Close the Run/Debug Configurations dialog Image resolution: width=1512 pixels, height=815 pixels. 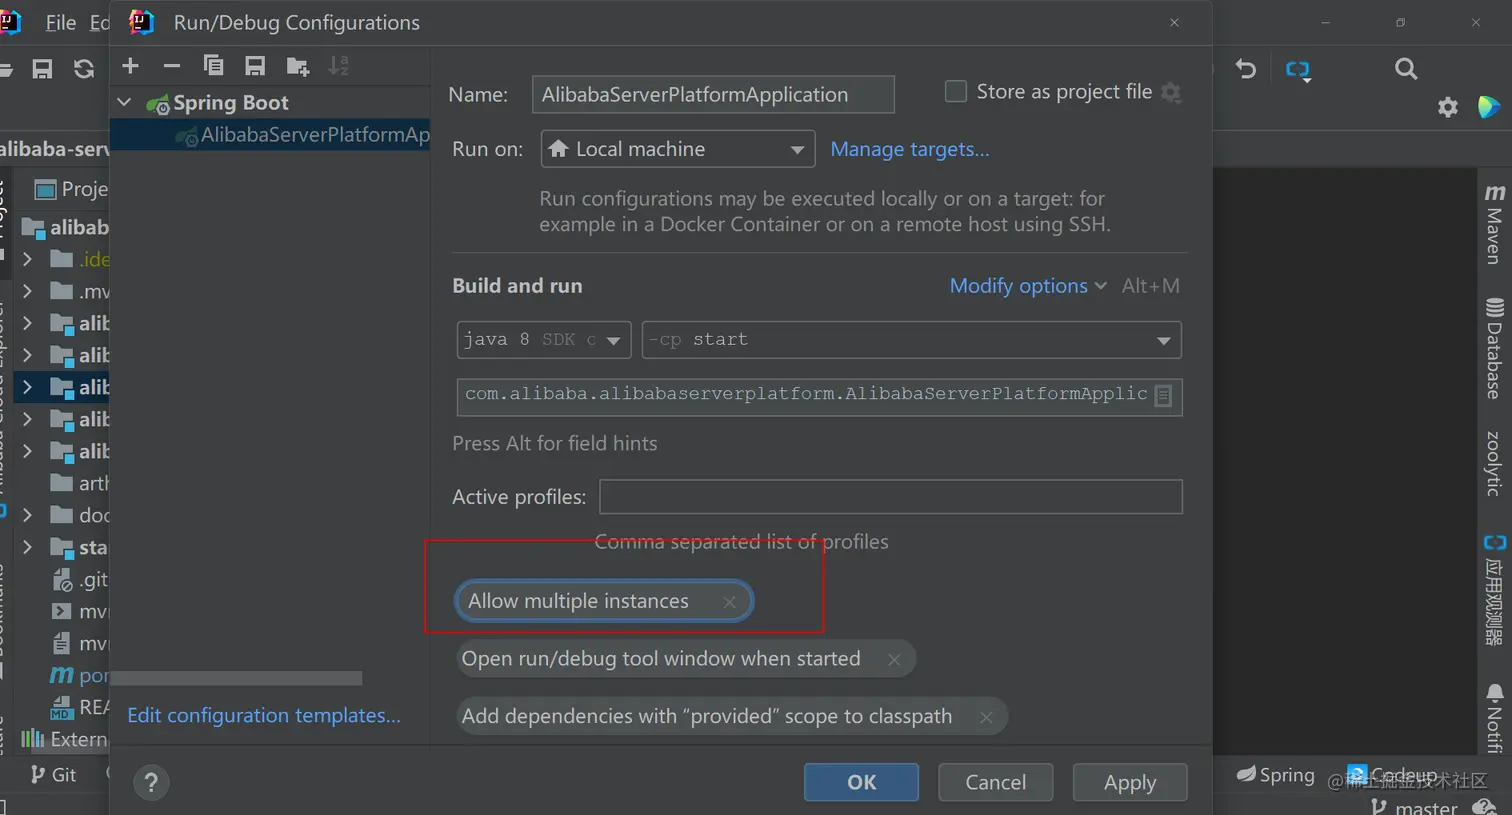[1175, 22]
